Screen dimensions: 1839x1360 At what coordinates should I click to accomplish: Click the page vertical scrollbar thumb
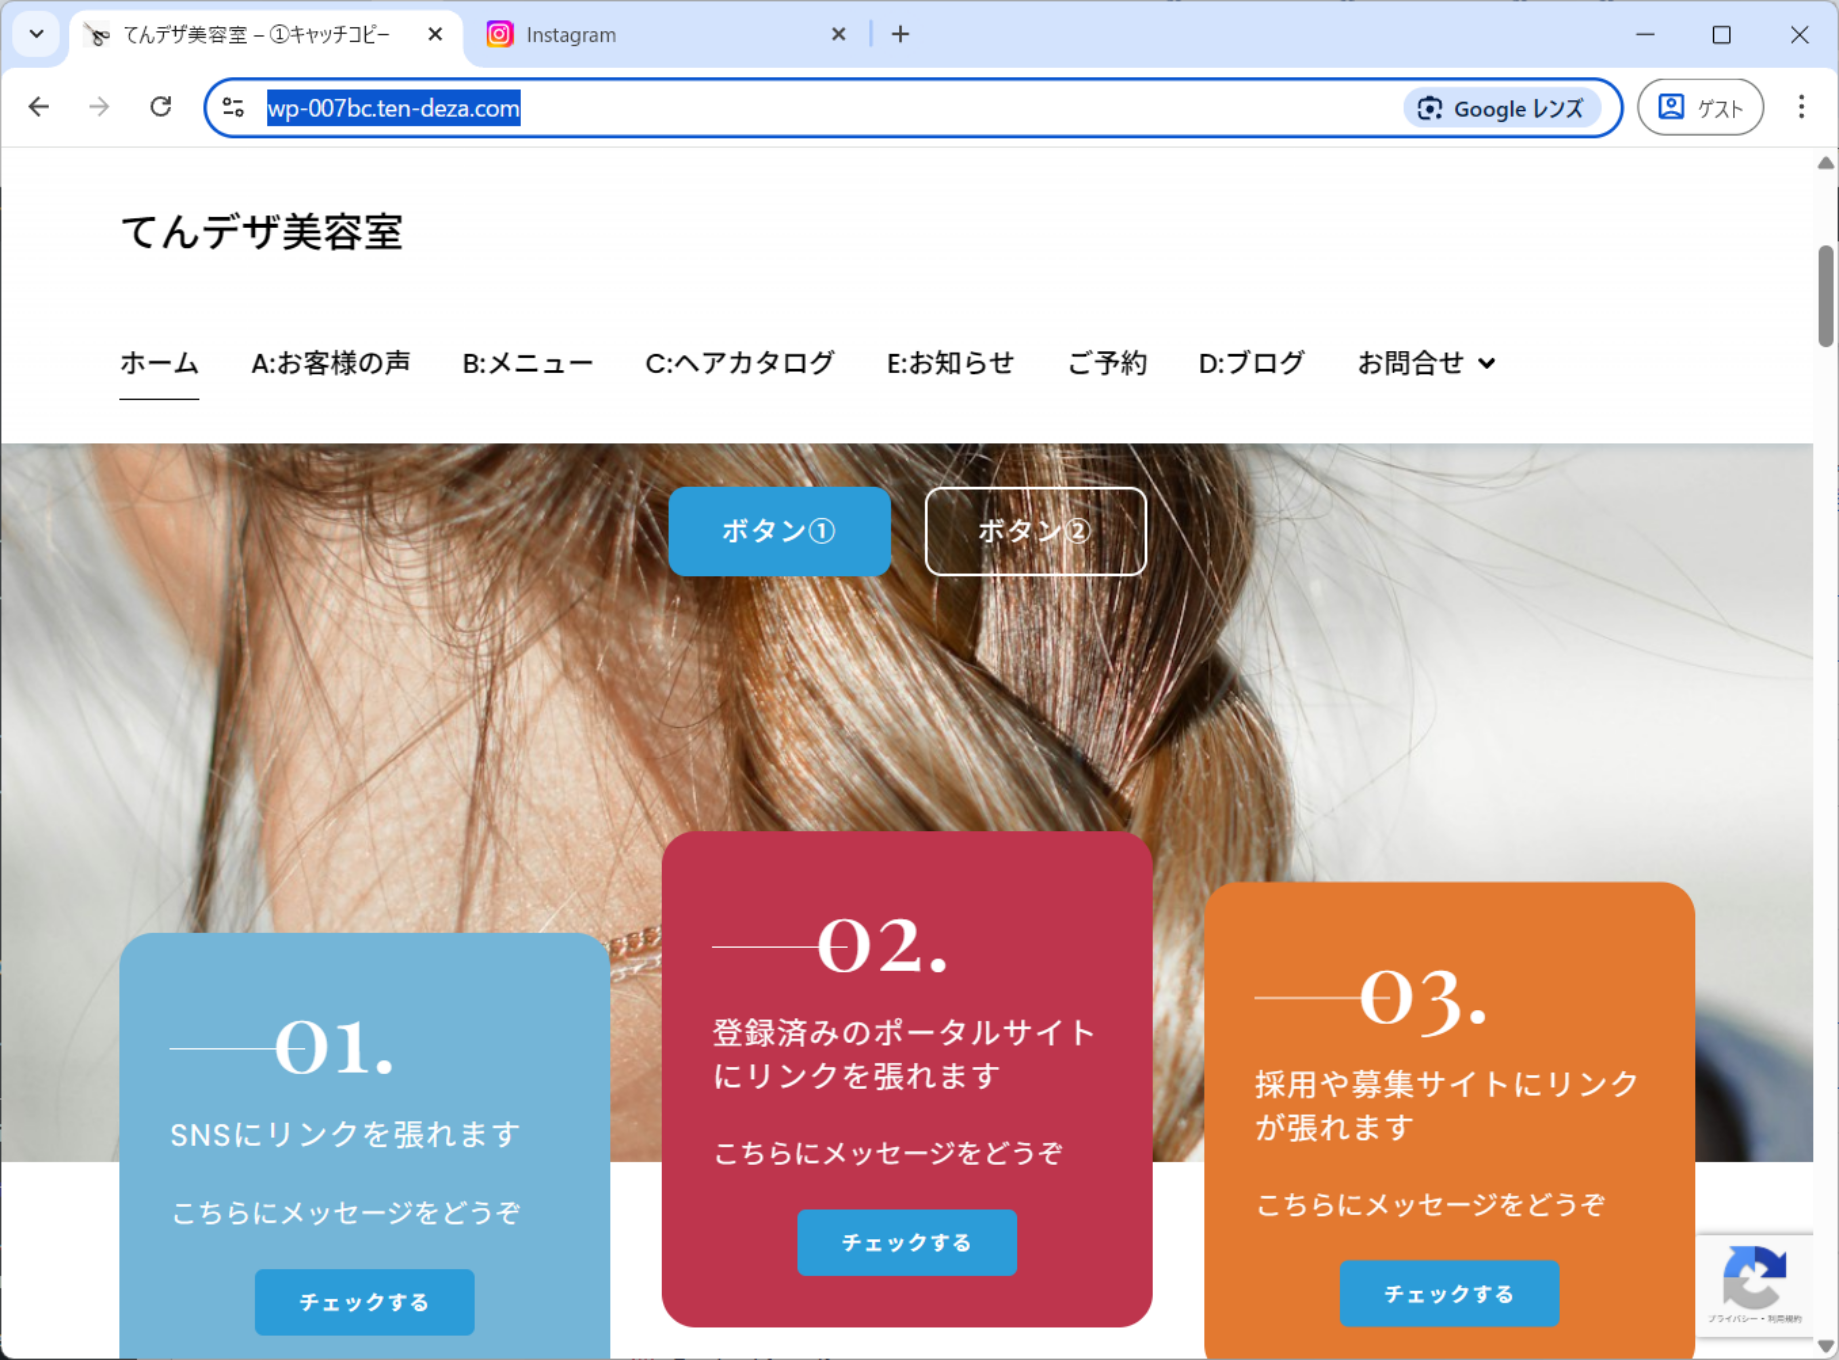[1825, 295]
